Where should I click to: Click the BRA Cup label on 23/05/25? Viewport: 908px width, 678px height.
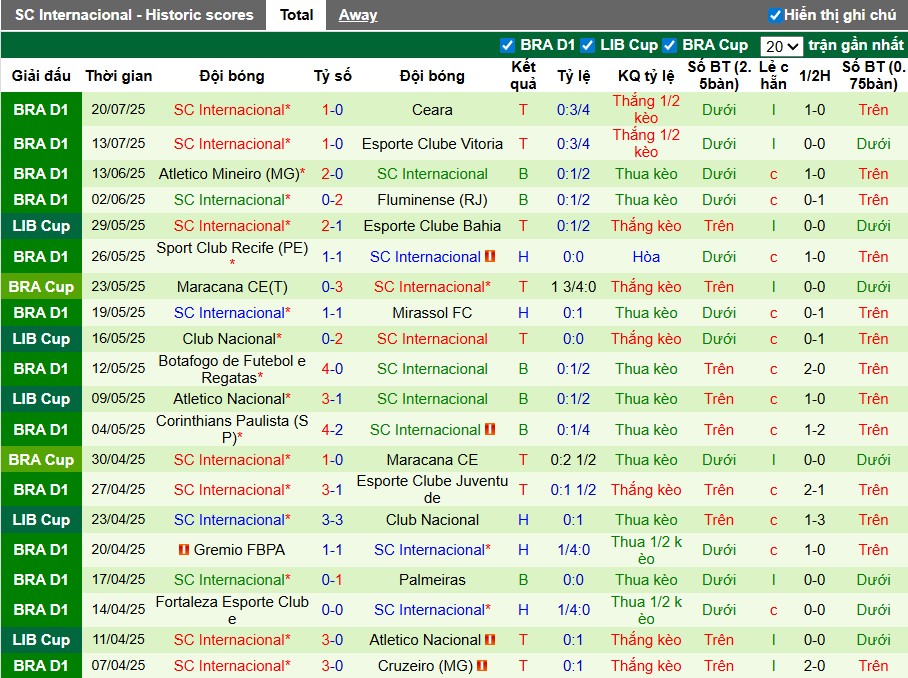[x=41, y=287]
